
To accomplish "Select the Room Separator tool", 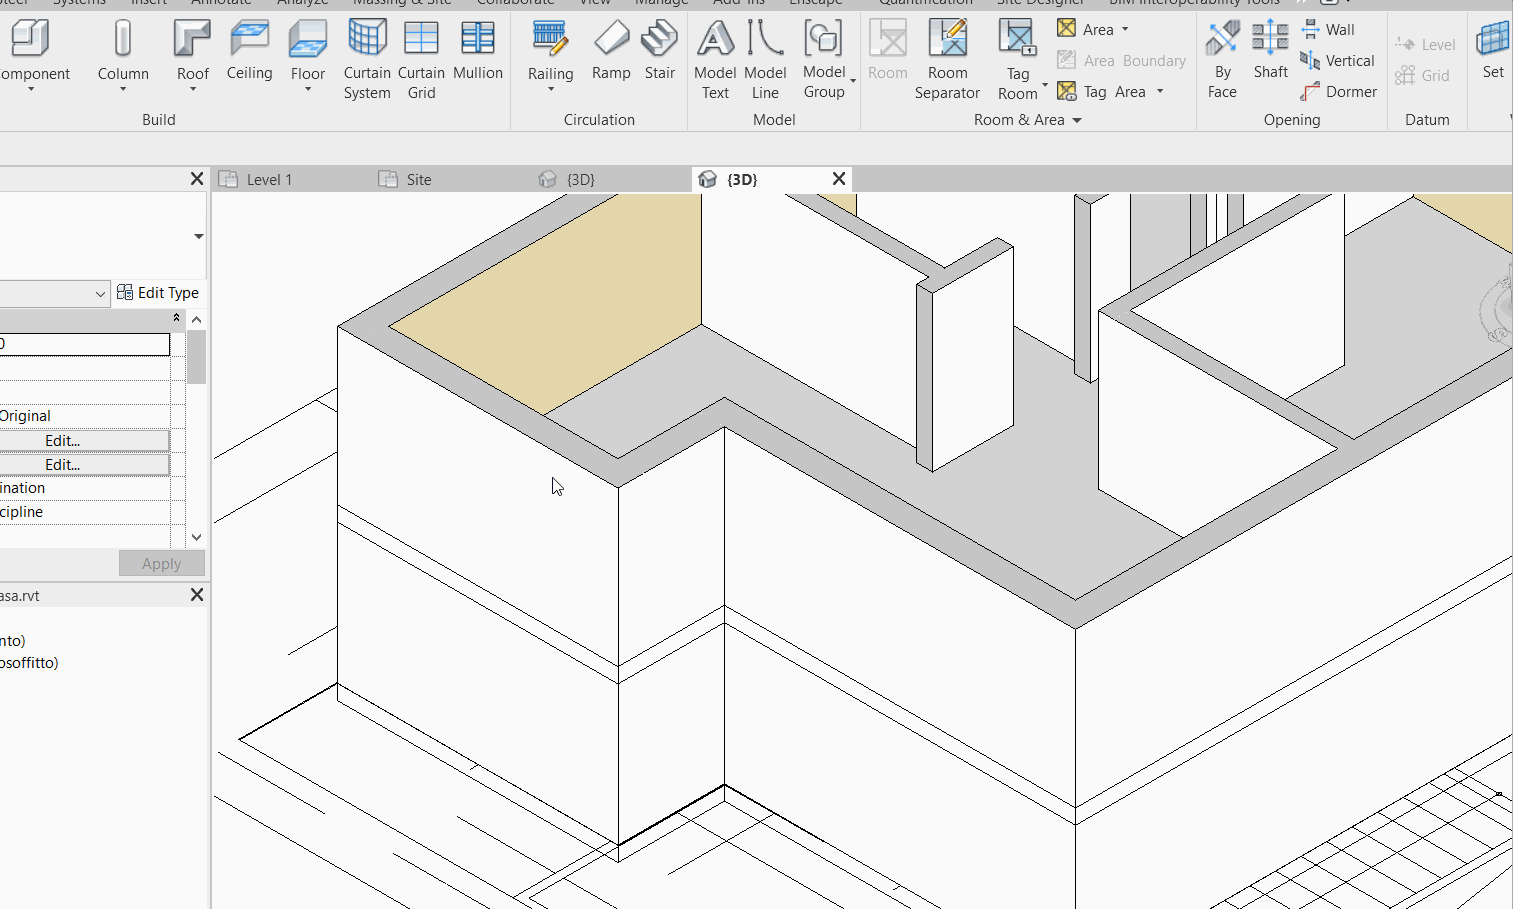I will [x=947, y=60].
